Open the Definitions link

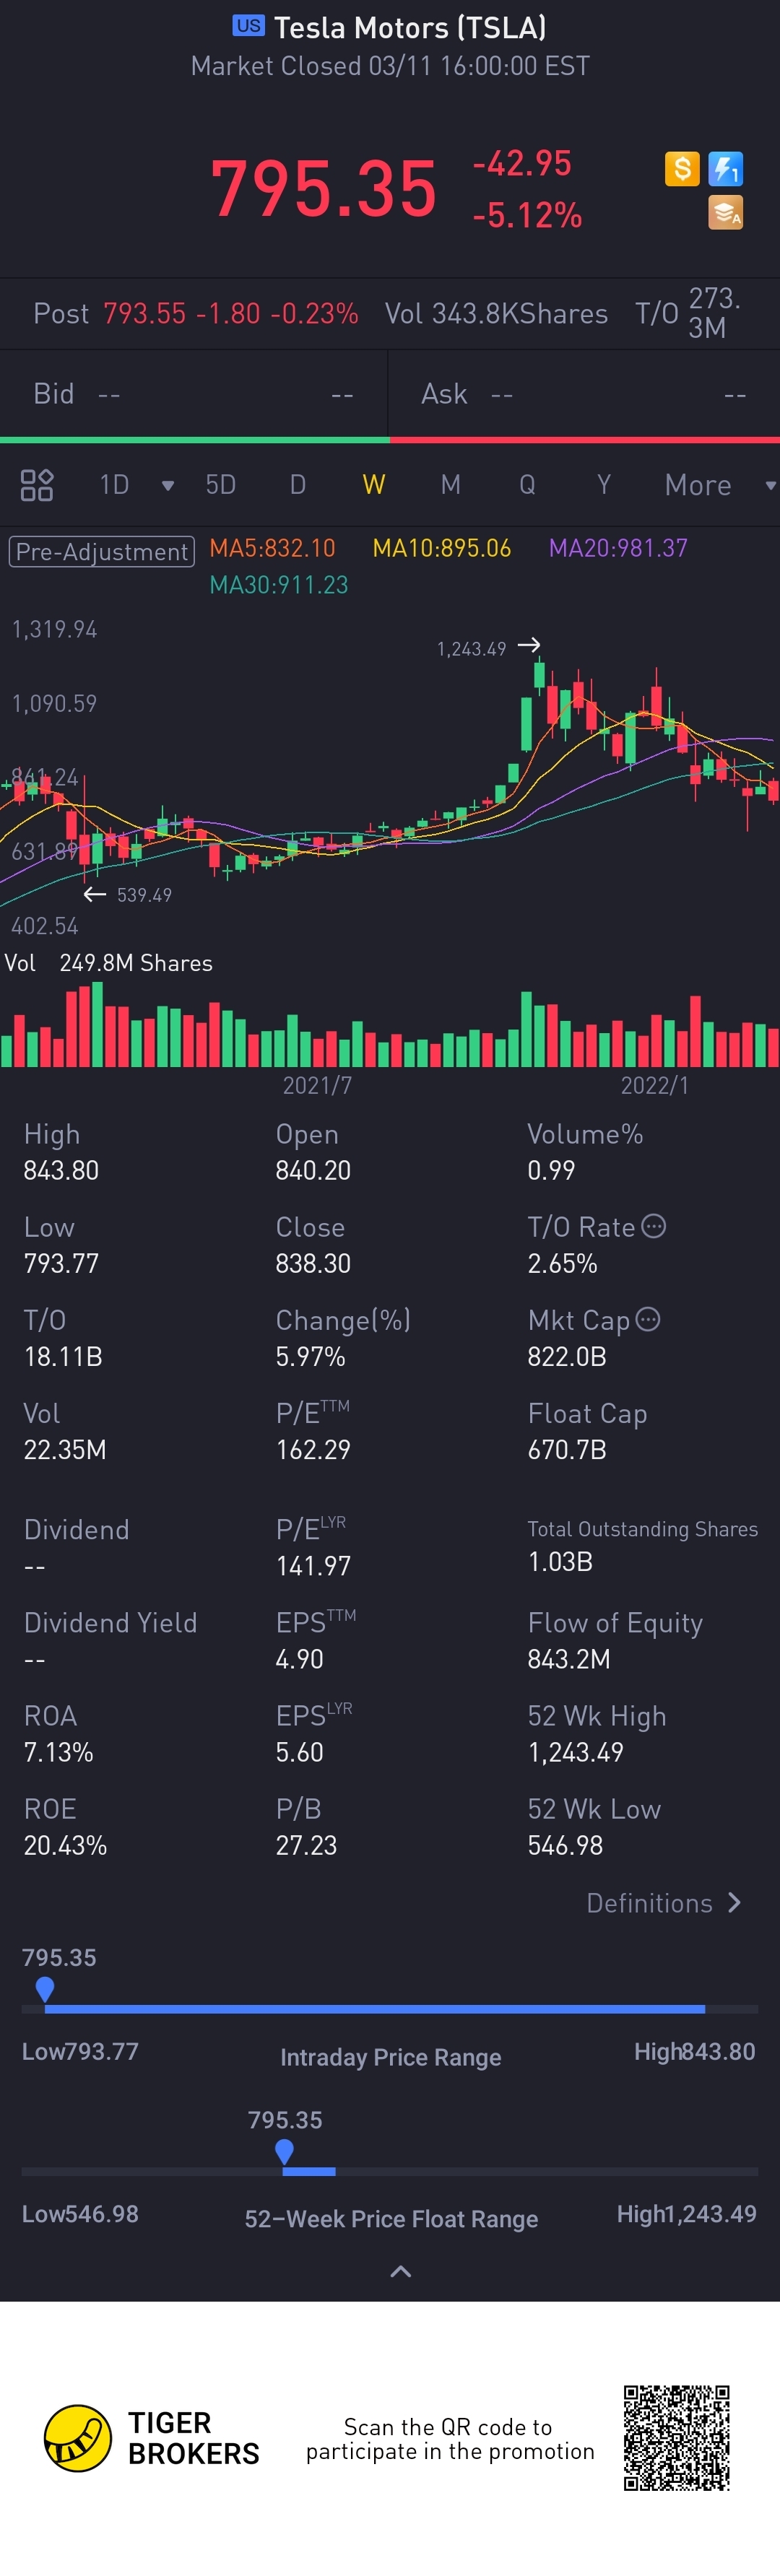click(x=663, y=1903)
